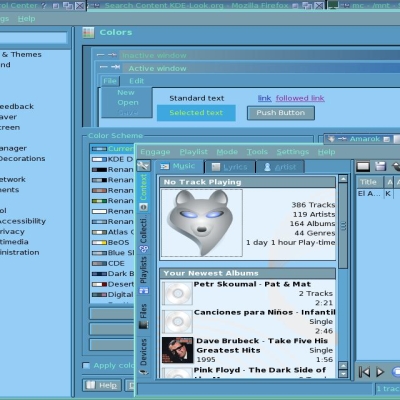This screenshot has width=400, height=400.
Task: Open the Devices sidebar tab in Amarok
Action: coord(143,357)
